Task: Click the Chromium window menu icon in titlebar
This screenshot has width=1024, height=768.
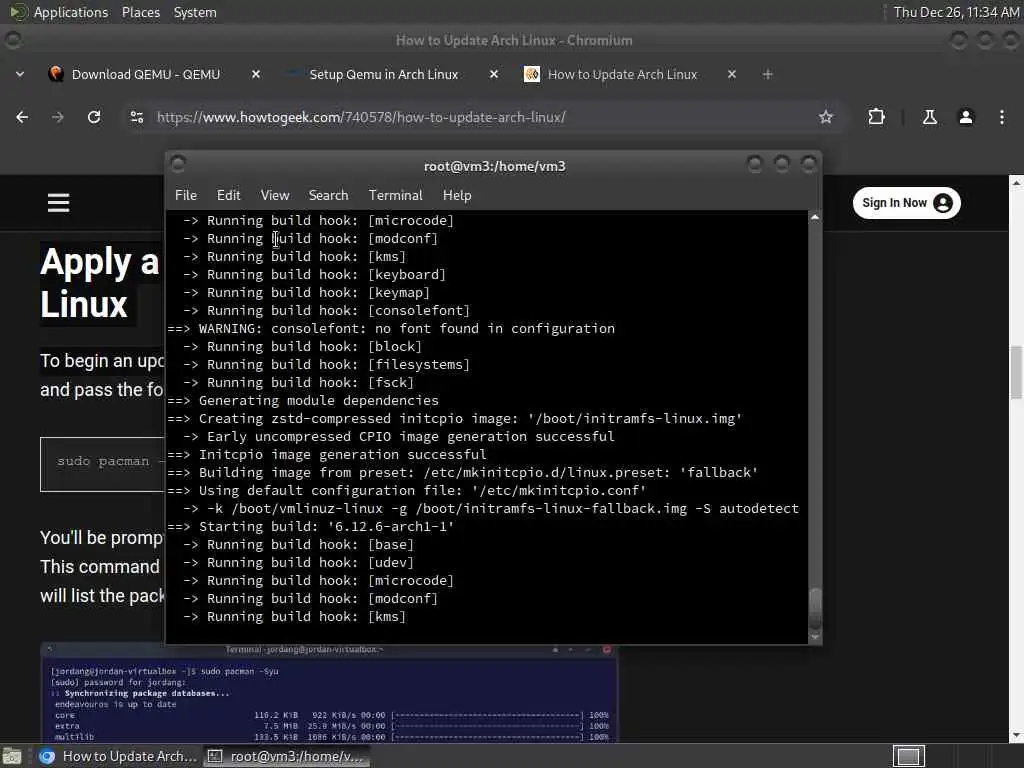Action: pyautogui.click(x=12, y=40)
